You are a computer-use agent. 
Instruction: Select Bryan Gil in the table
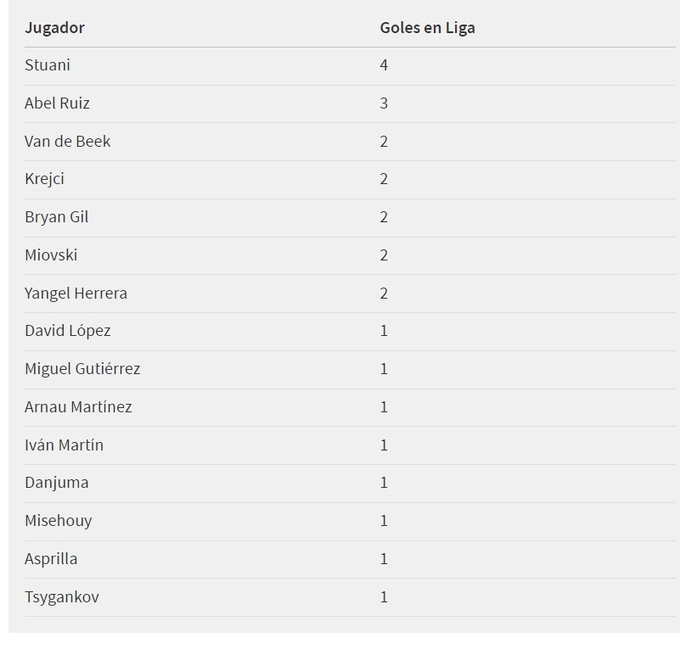click(x=56, y=217)
